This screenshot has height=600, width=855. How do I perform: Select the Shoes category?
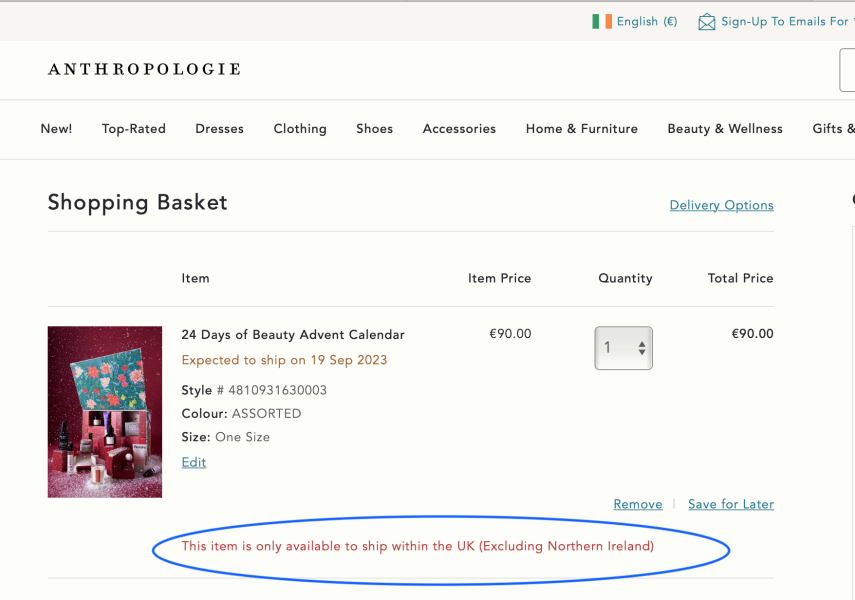coord(374,128)
